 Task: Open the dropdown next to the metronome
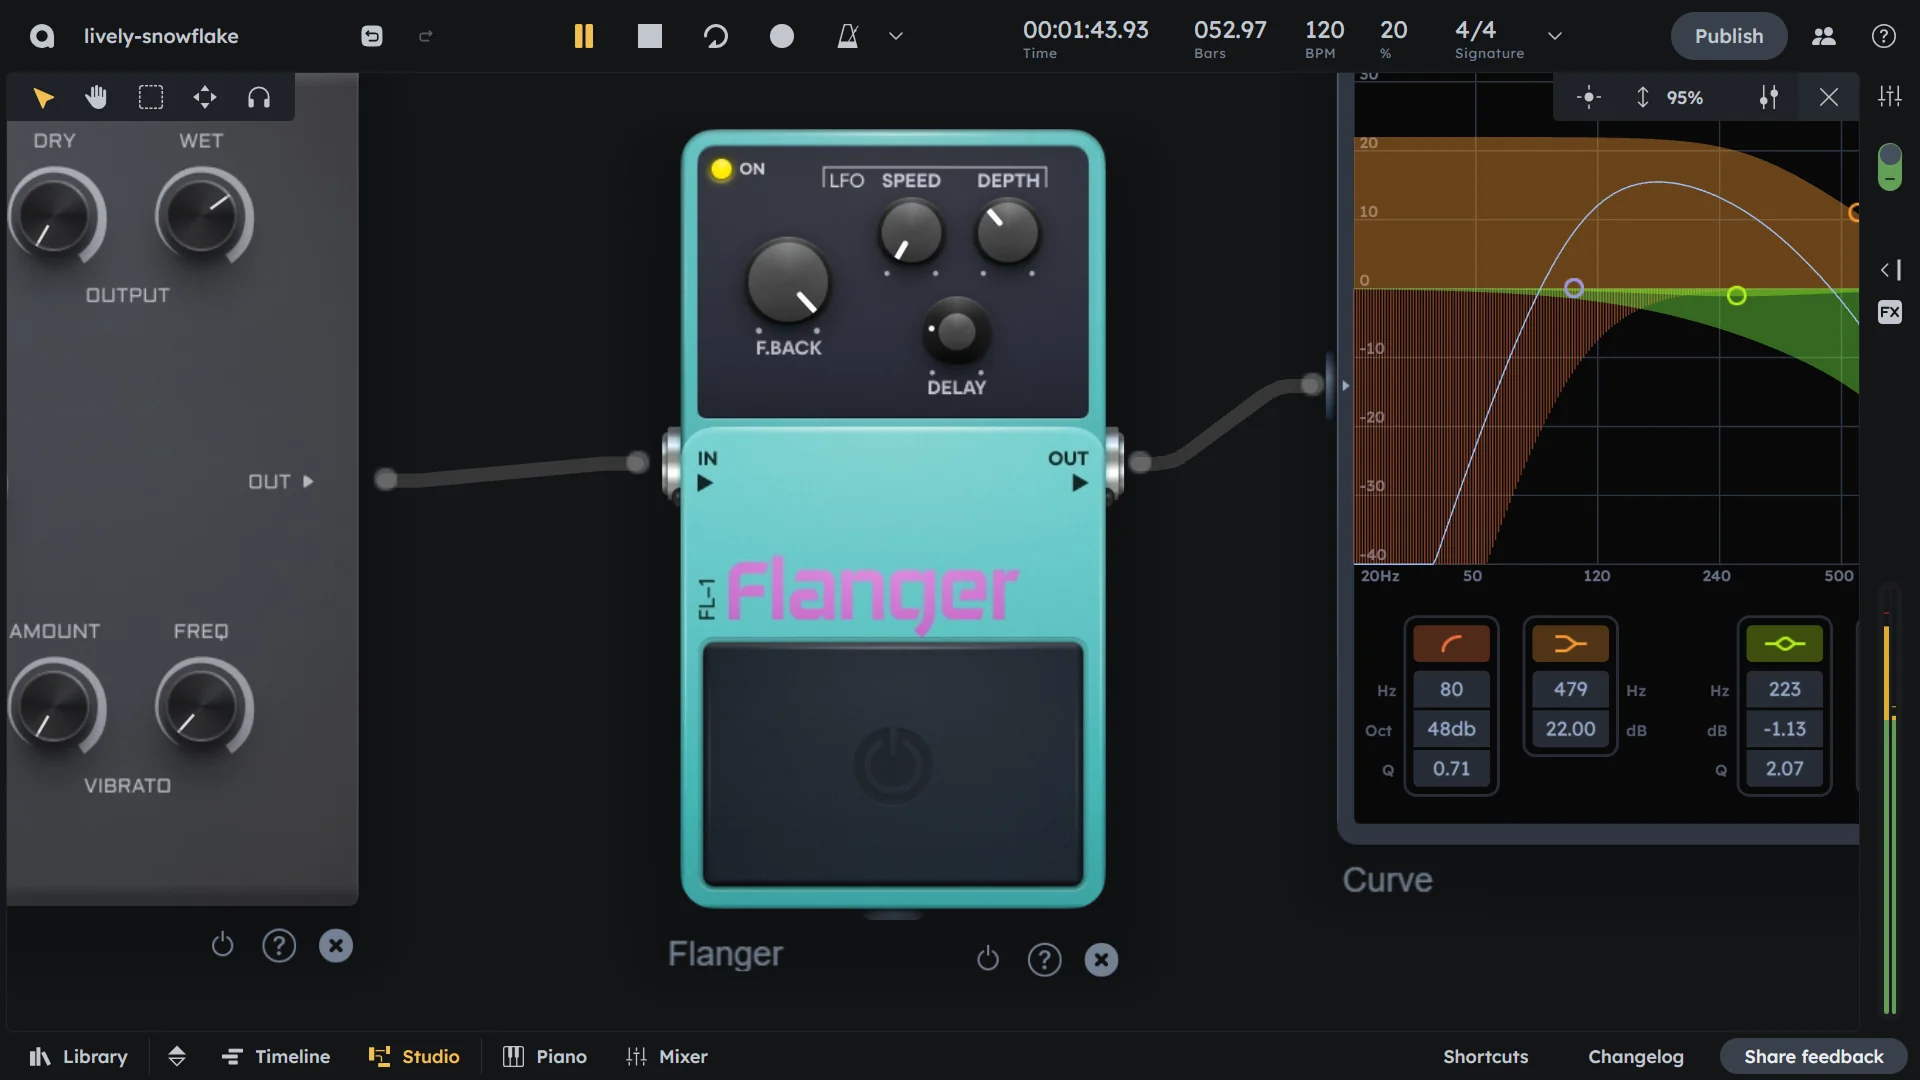895,35
